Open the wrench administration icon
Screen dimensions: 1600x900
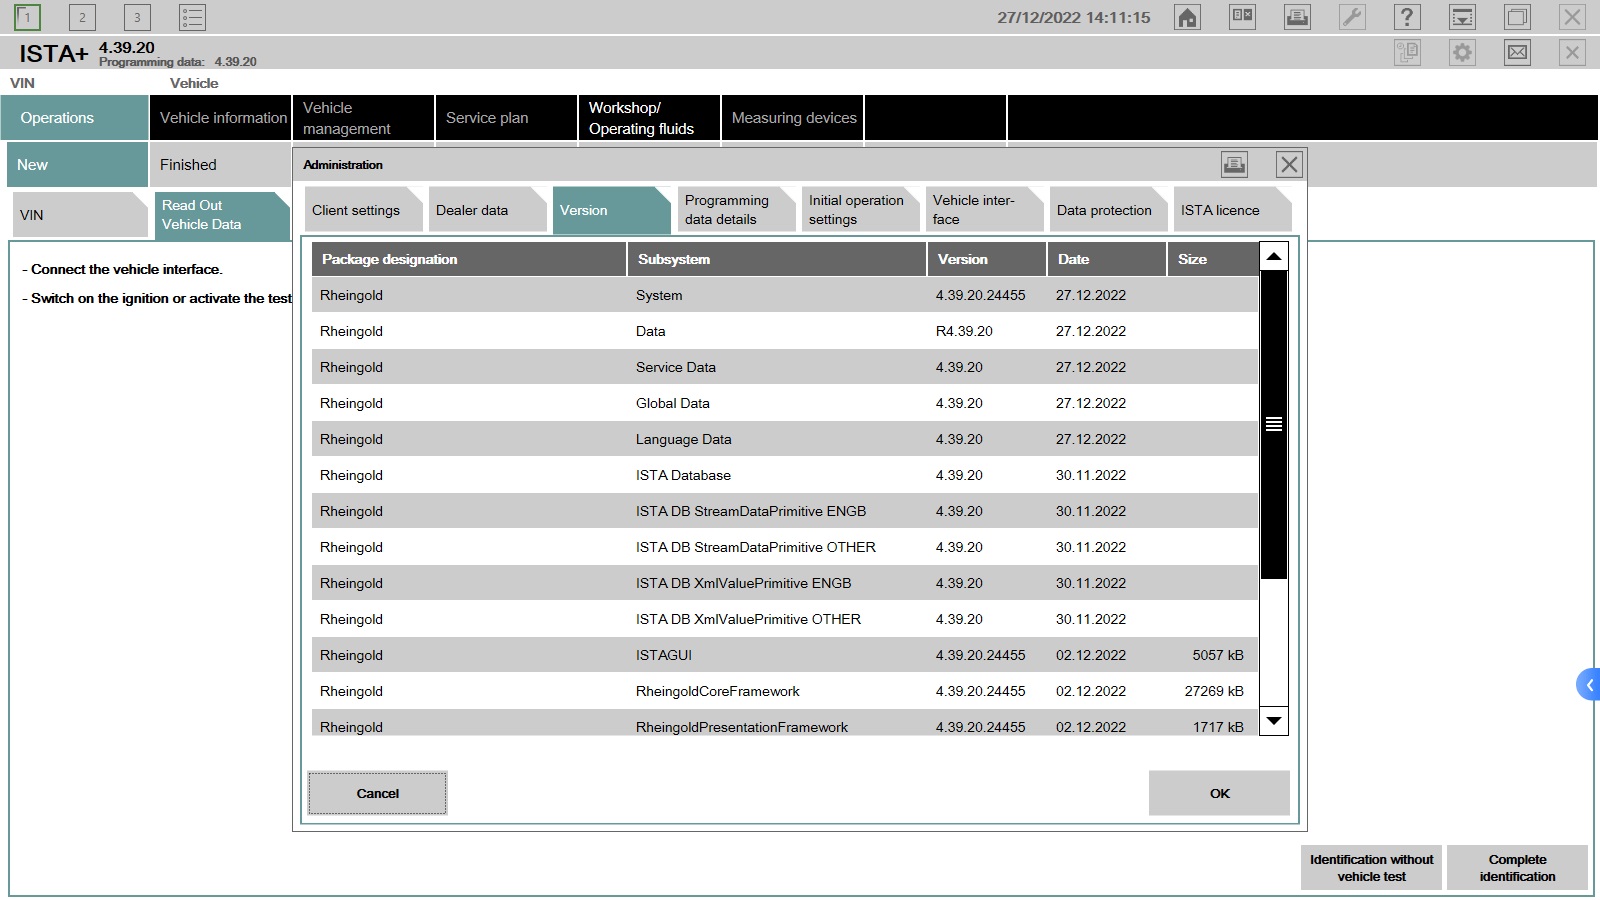[1352, 17]
